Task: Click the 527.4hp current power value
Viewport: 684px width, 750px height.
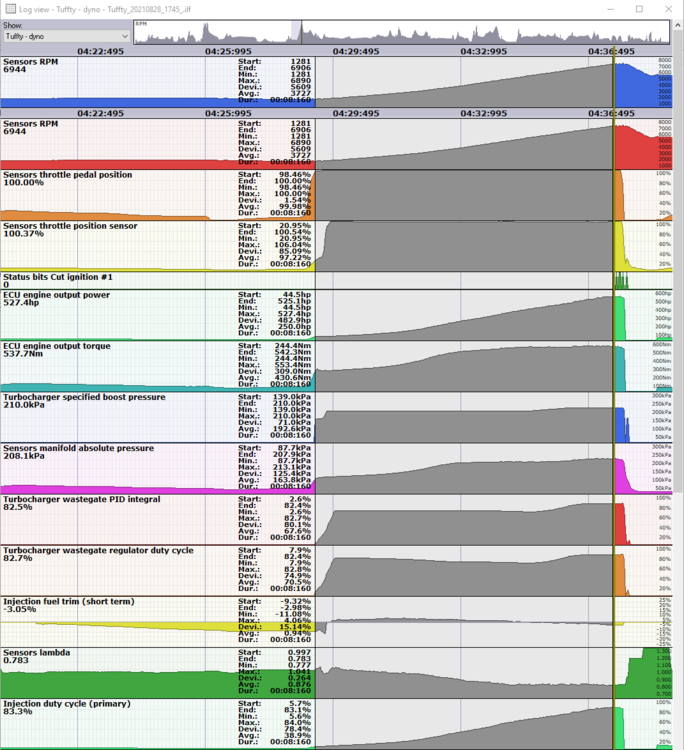Action: (21, 303)
